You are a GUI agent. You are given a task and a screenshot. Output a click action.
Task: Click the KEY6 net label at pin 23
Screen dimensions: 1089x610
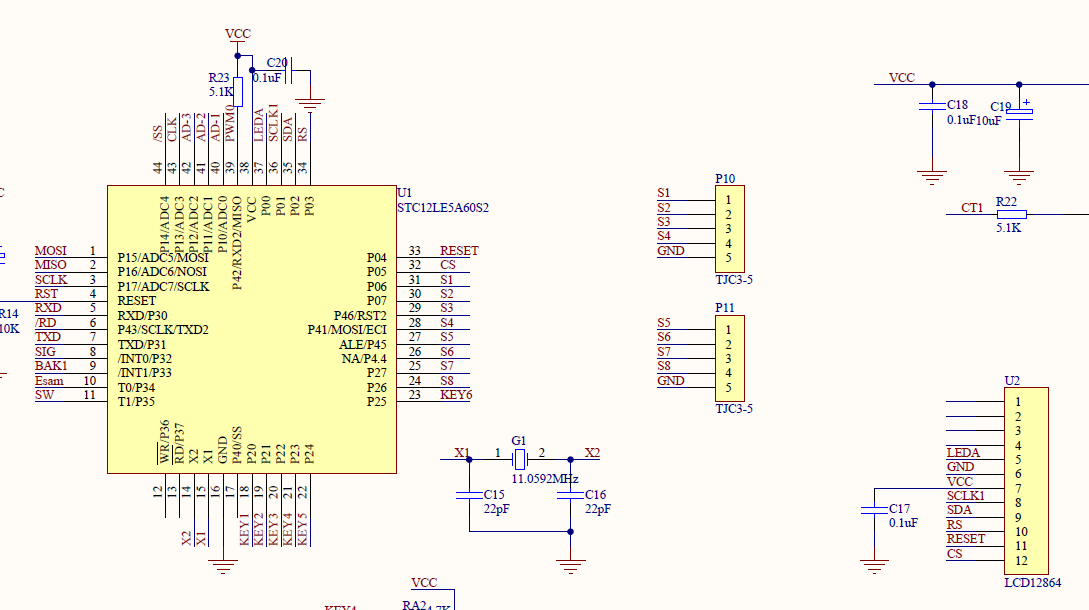(456, 395)
